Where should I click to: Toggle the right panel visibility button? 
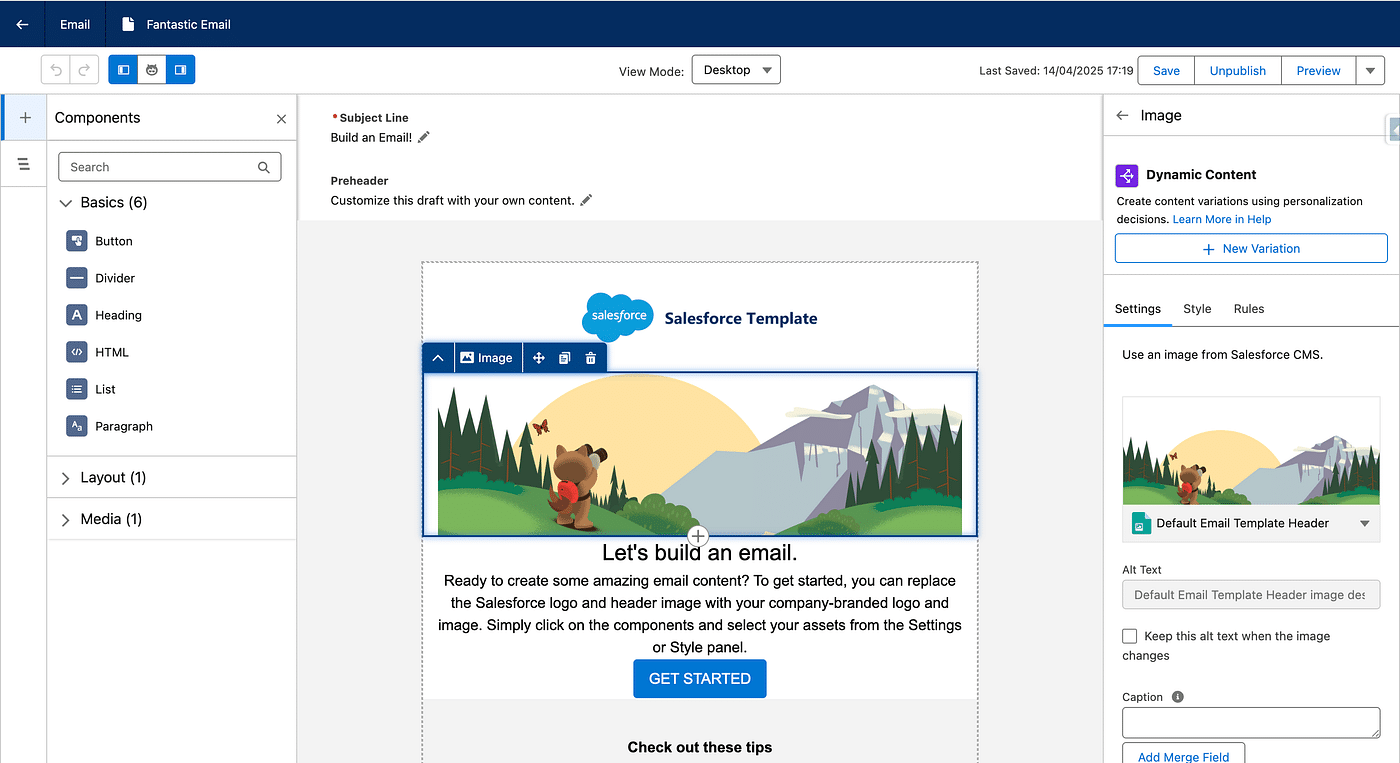(x=181, y=70)
